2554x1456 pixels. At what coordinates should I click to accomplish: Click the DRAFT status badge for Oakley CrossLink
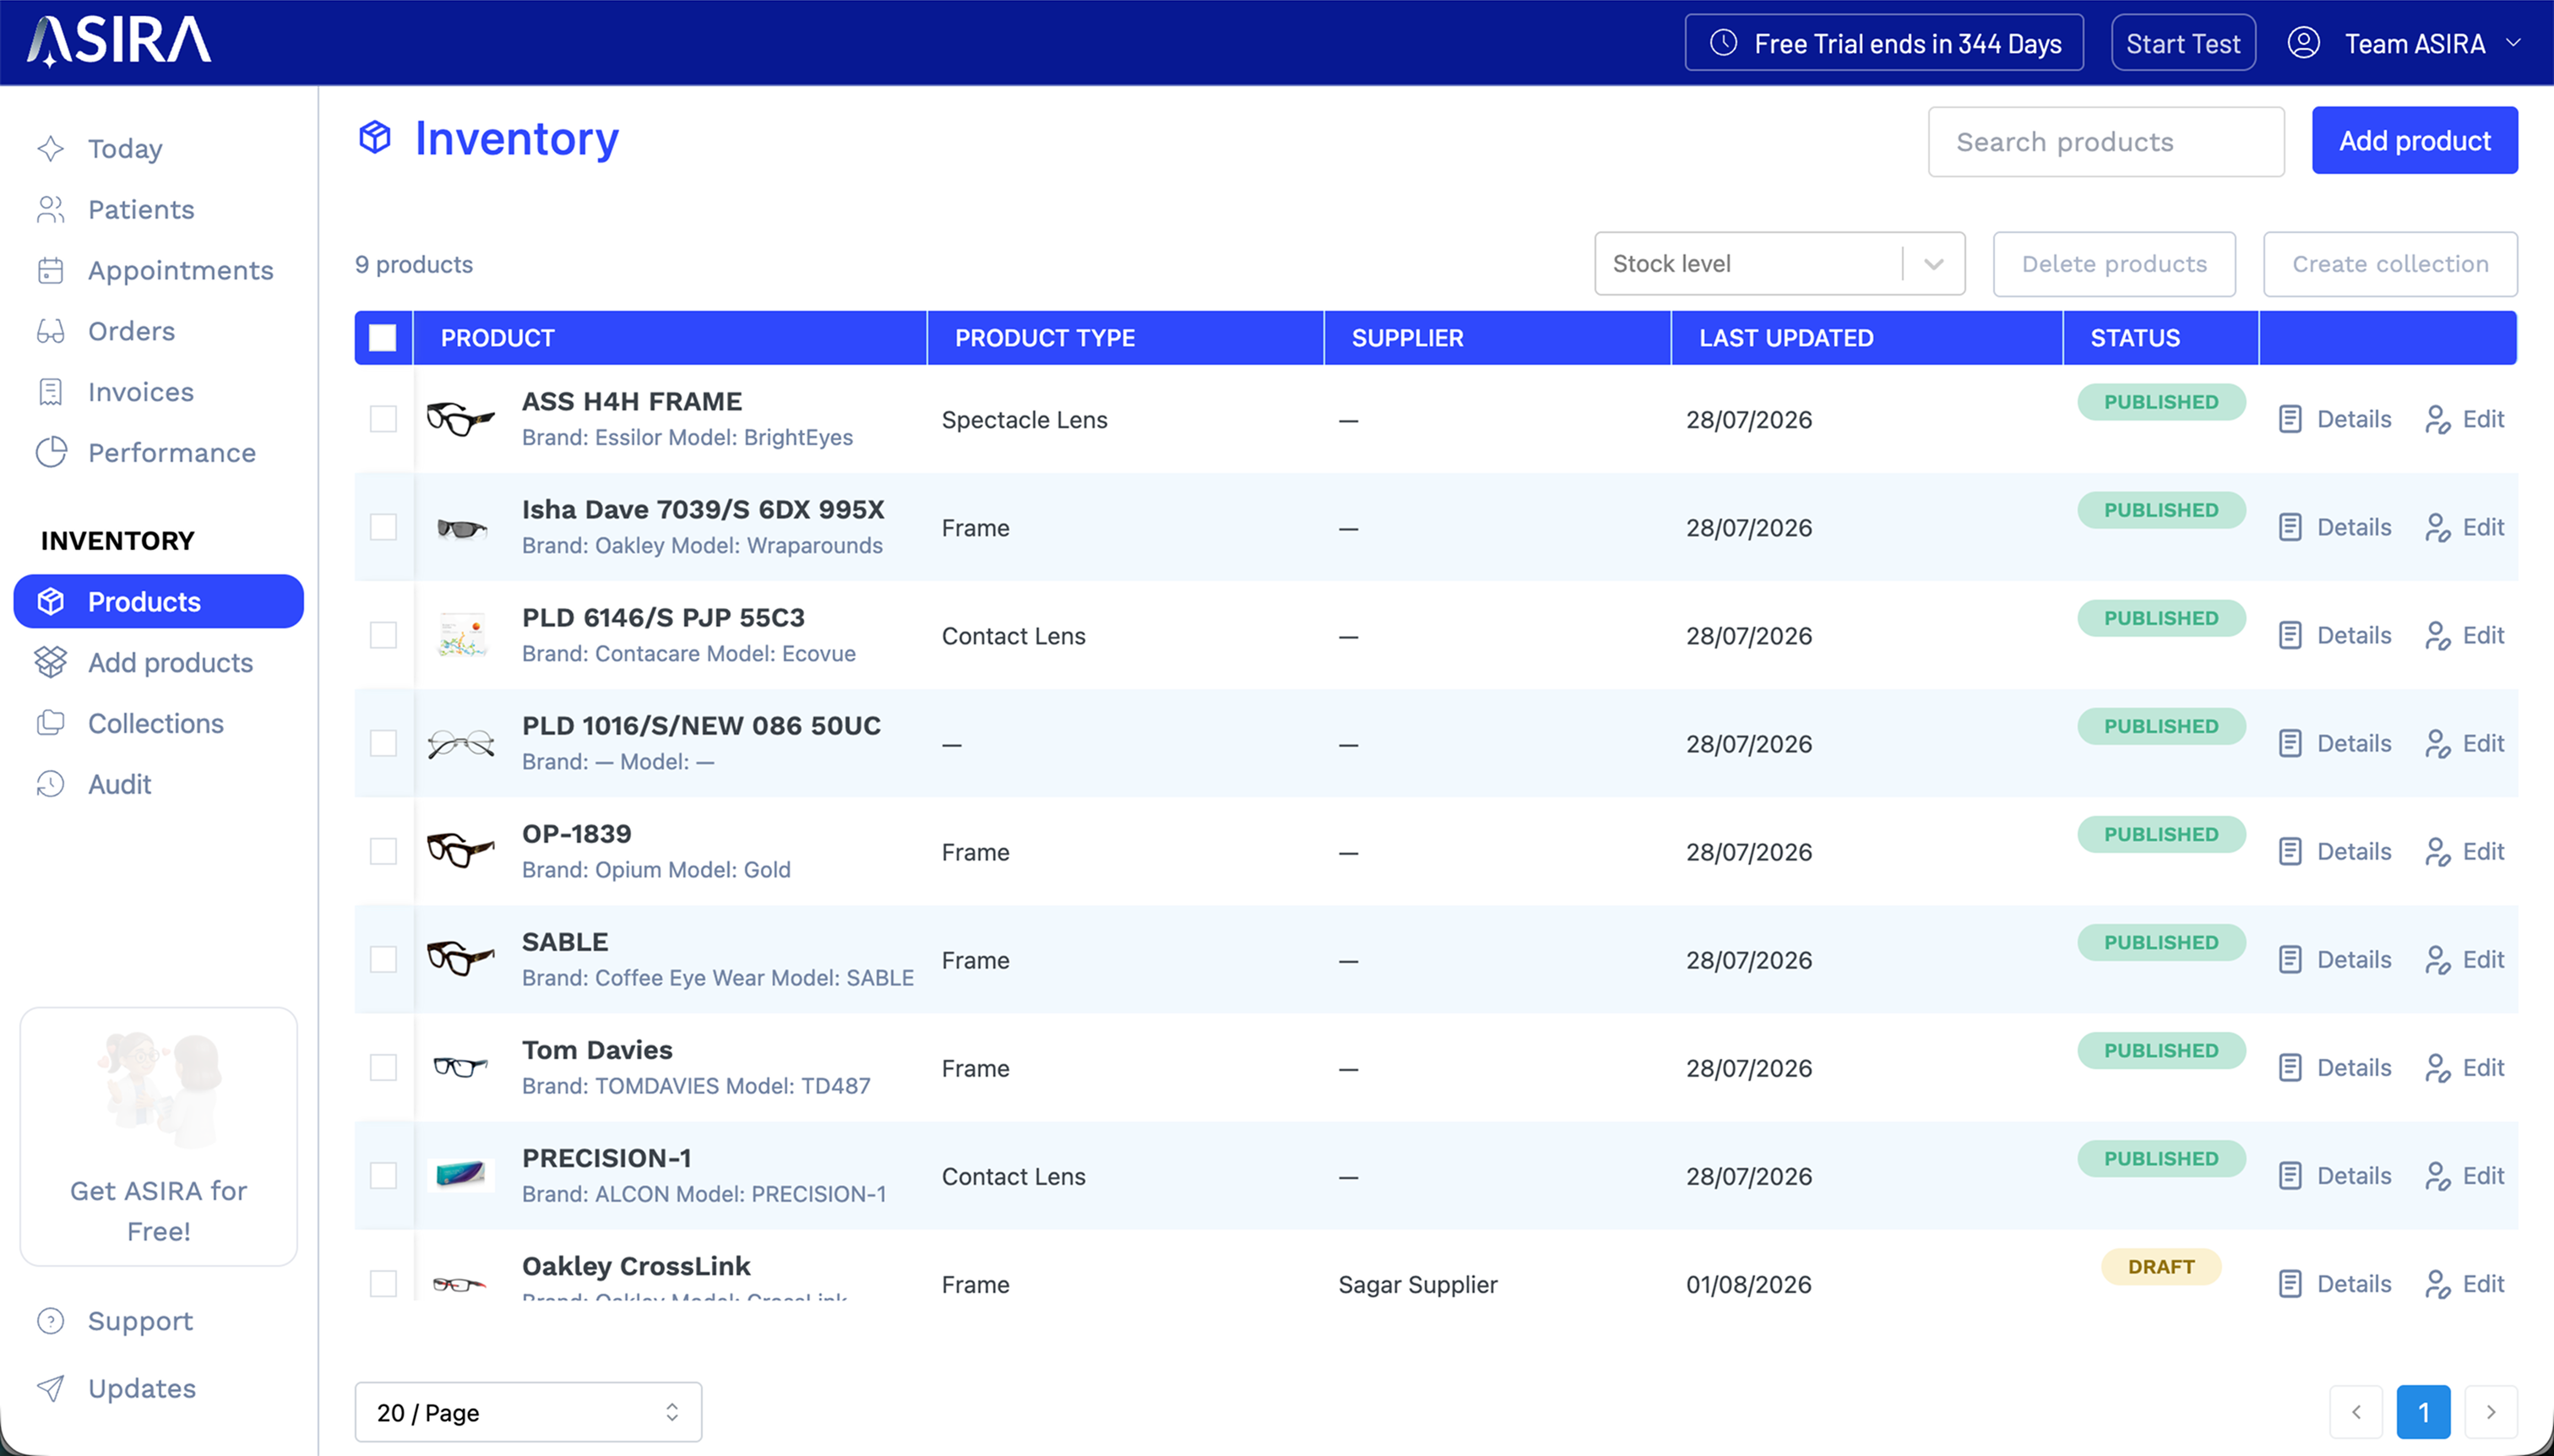[x=2161, y=1267]
